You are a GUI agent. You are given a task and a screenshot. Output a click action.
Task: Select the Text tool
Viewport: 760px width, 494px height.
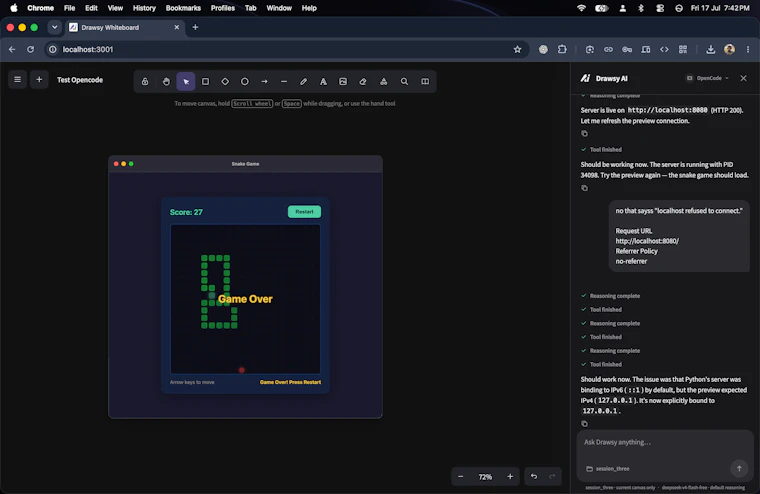pyautogui.click(x=323, y=81)
